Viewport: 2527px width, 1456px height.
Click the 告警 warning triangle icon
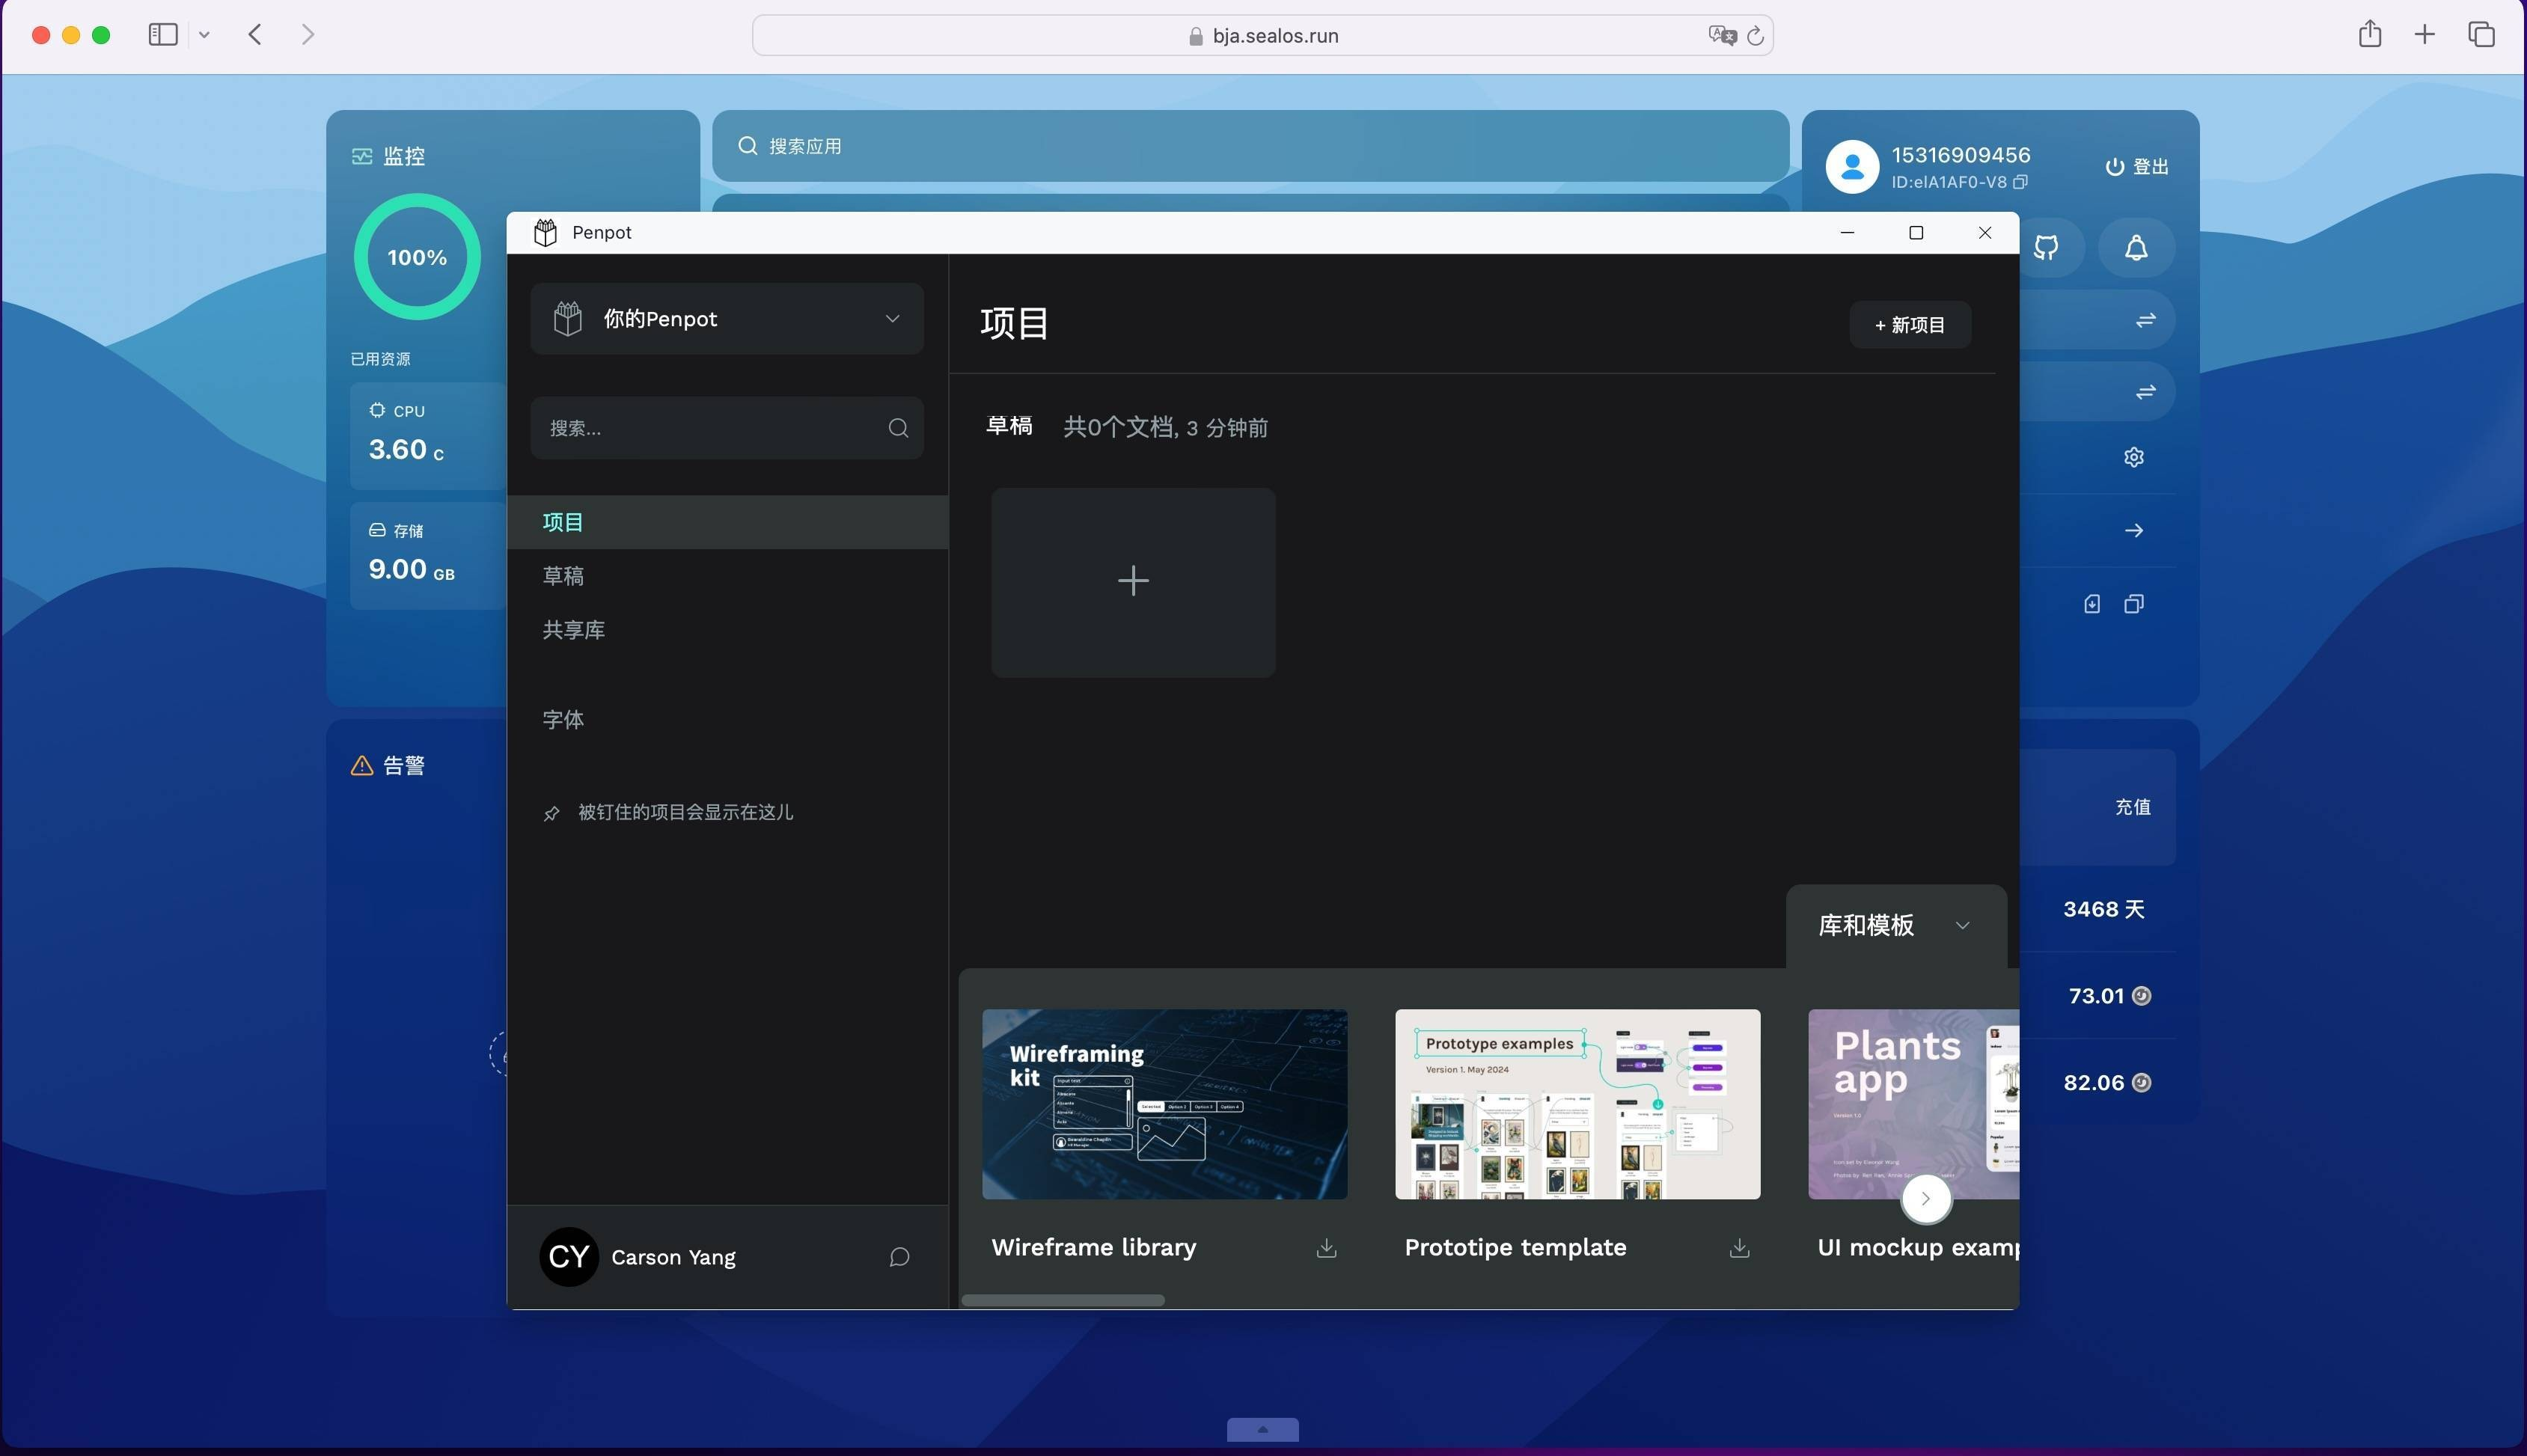pyautogui.click(x=362, y=766)
